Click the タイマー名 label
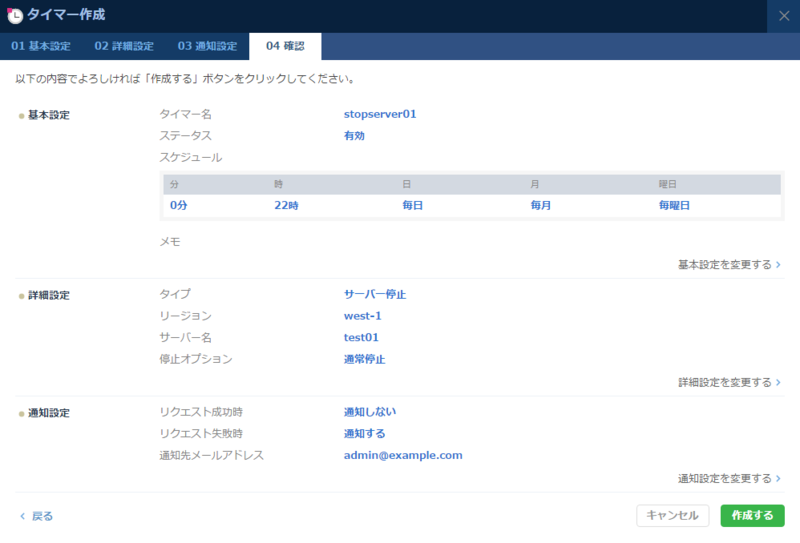 coord(185,114)
